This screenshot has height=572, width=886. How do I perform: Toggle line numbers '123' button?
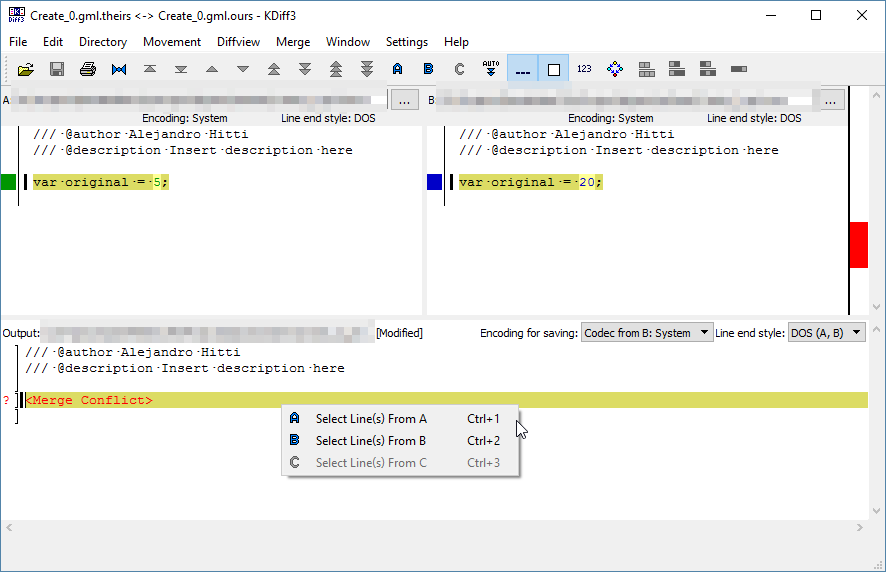point(584,69)
